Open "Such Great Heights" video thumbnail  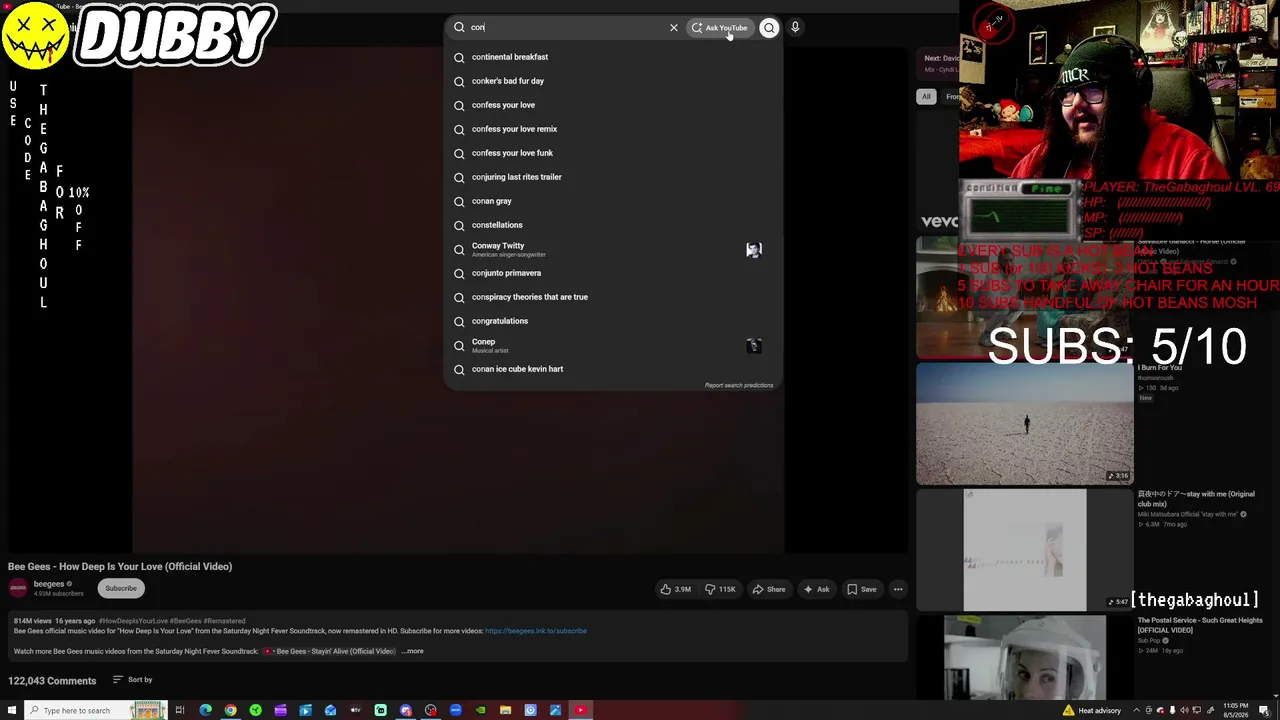[1025, 657]
